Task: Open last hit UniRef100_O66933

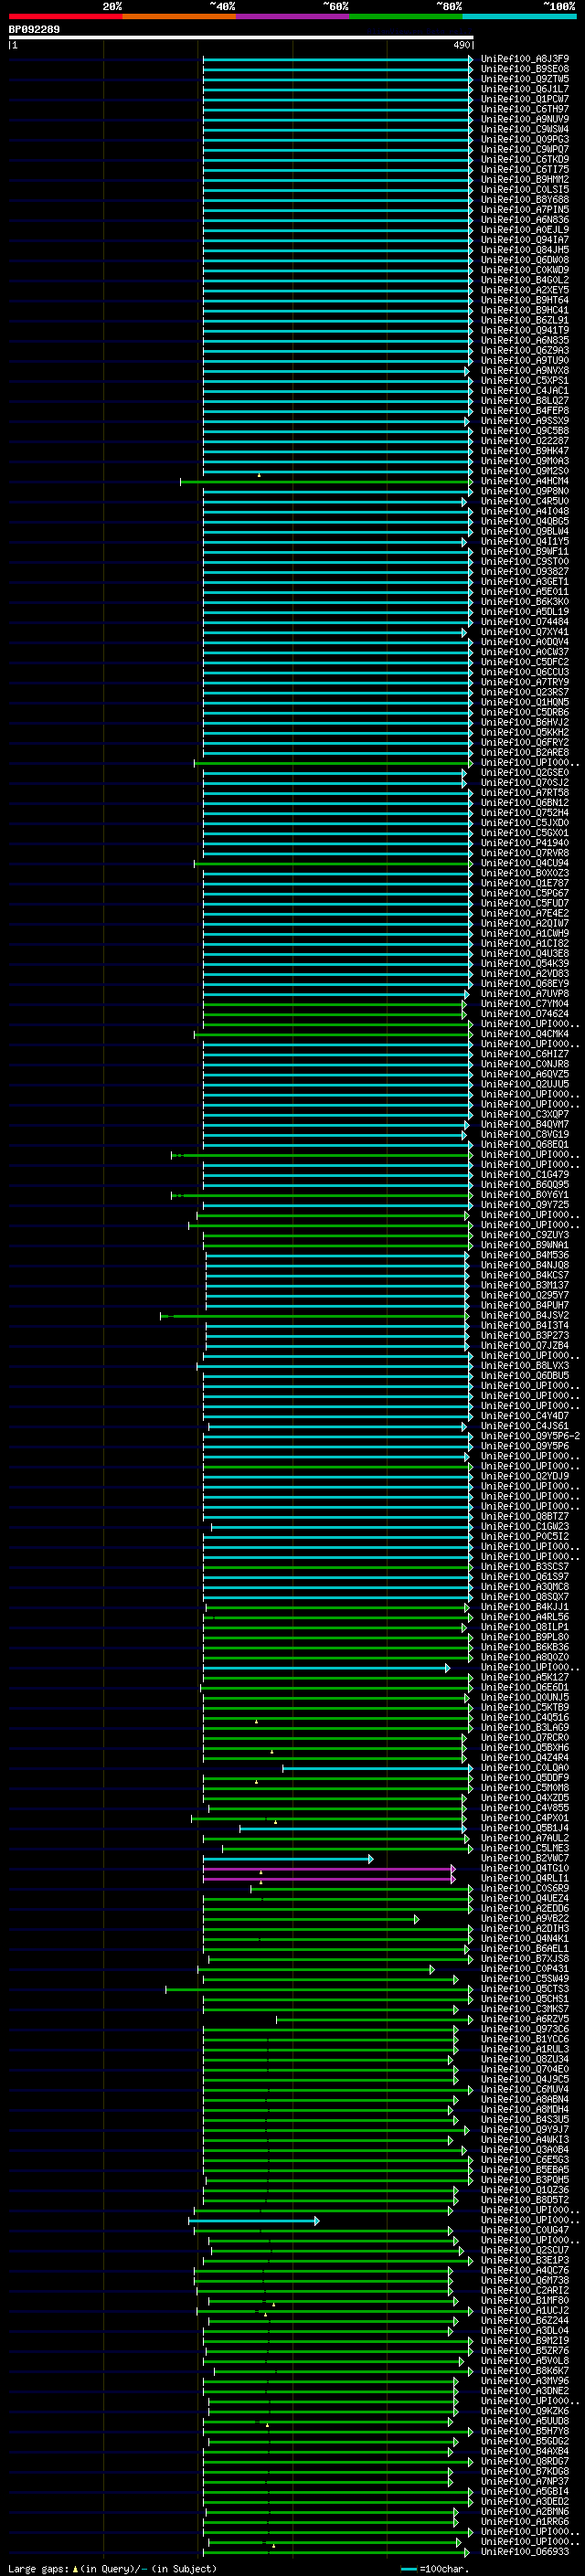Action: pyautogui.click(x=524, y=2552)
